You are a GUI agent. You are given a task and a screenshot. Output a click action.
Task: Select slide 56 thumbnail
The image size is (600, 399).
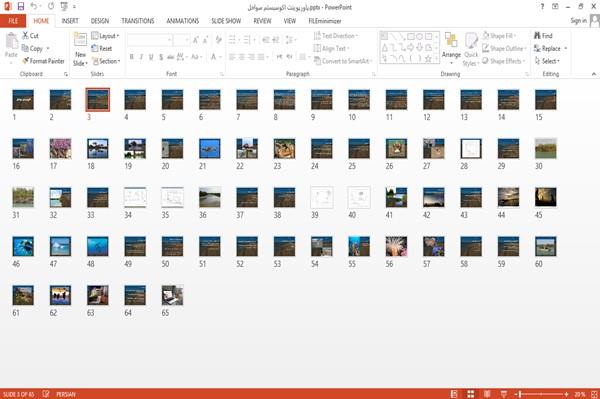point(396,246)
